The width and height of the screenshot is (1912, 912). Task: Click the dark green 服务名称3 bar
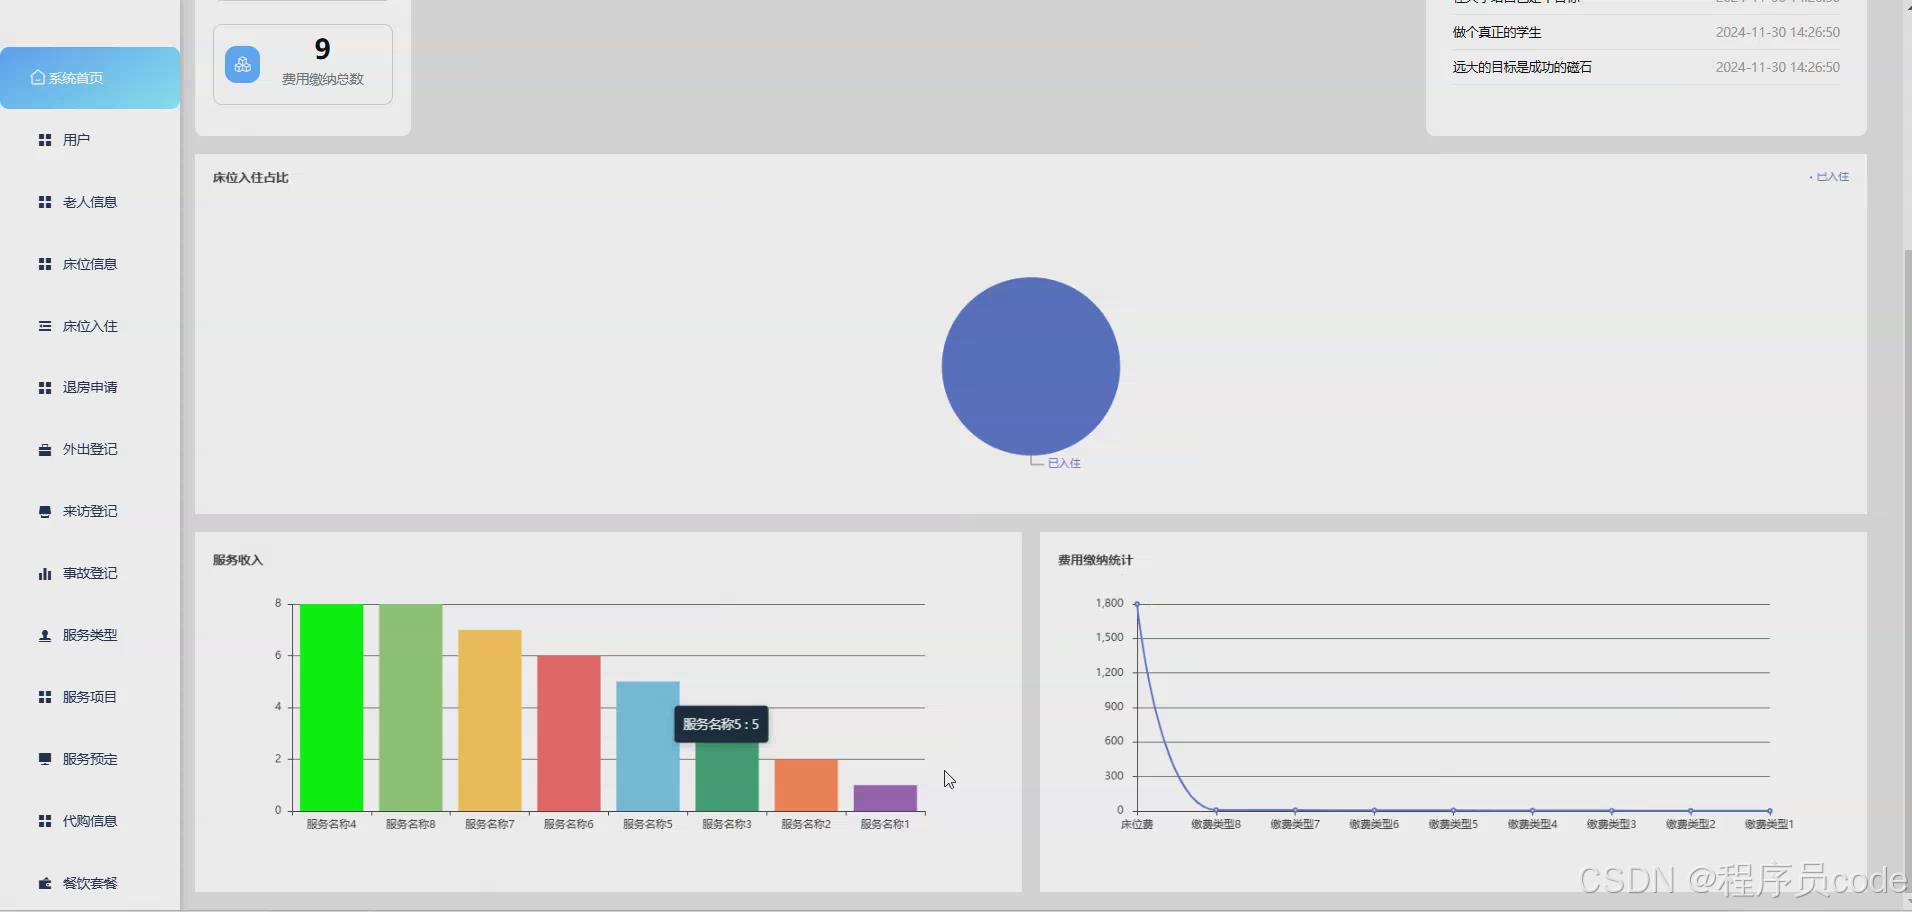(x=727, y=777)
